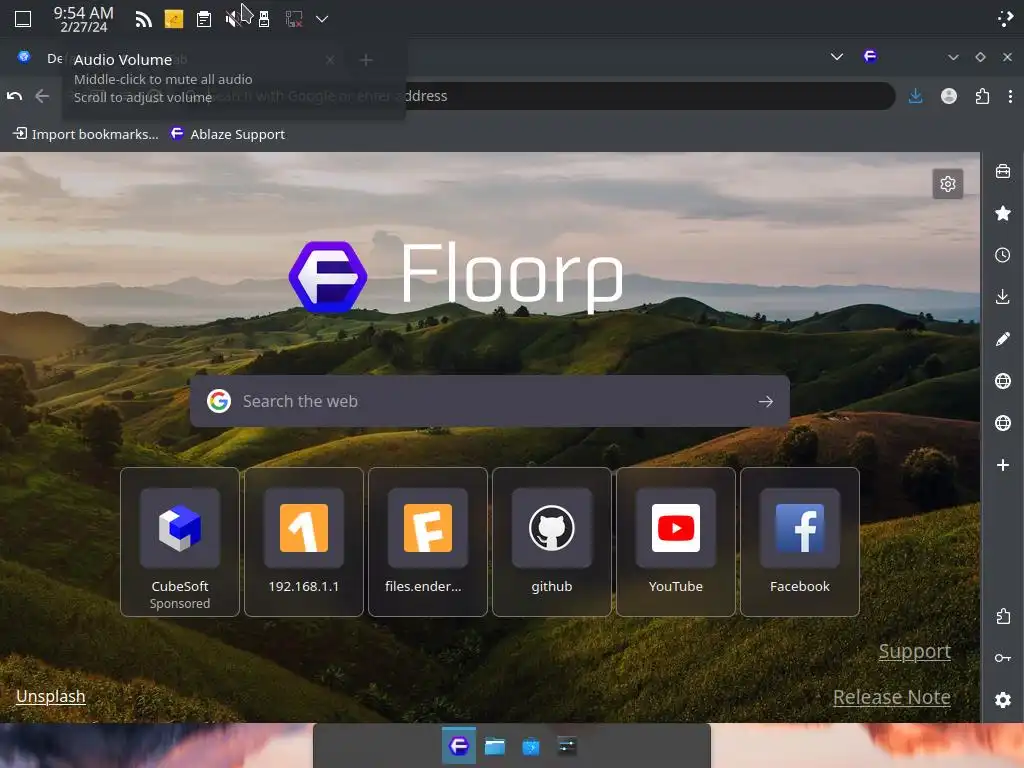
Task: Expand hidden system tray icons chevron
Action: pyautogui.click(x=322, y=19)
